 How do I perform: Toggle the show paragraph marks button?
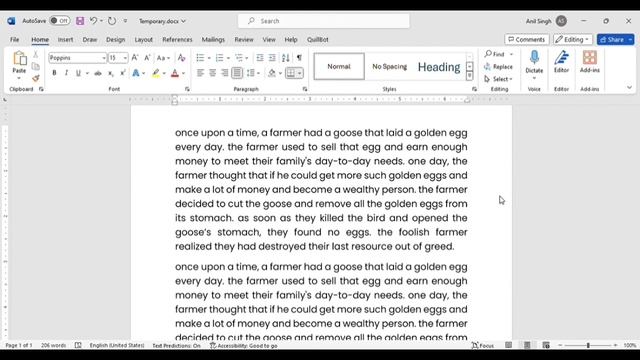click(299, 58)
